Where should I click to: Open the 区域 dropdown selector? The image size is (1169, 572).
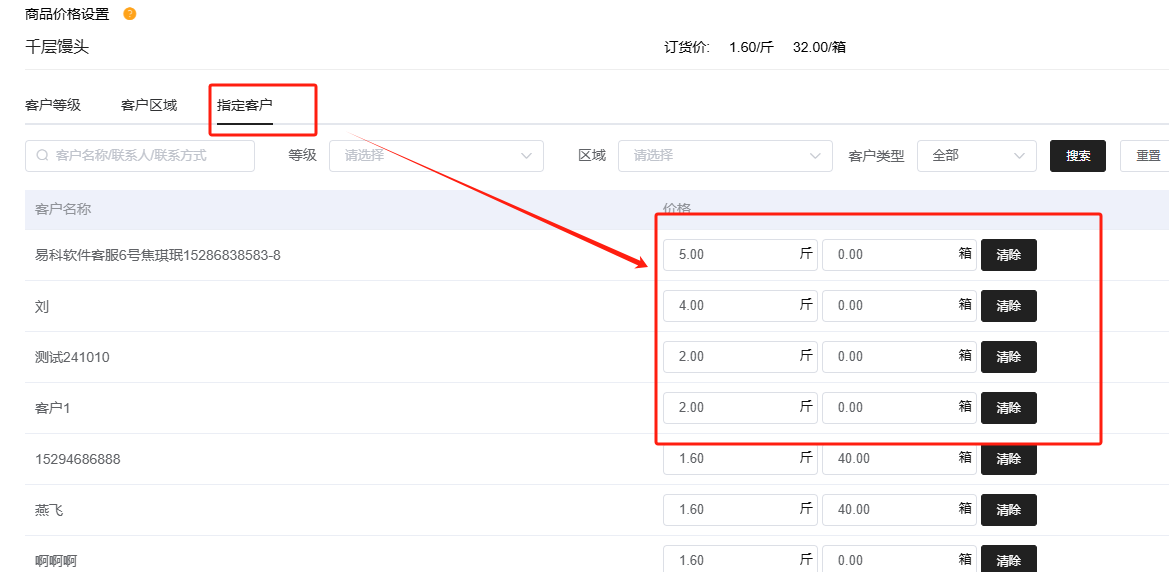click(725, 156)
